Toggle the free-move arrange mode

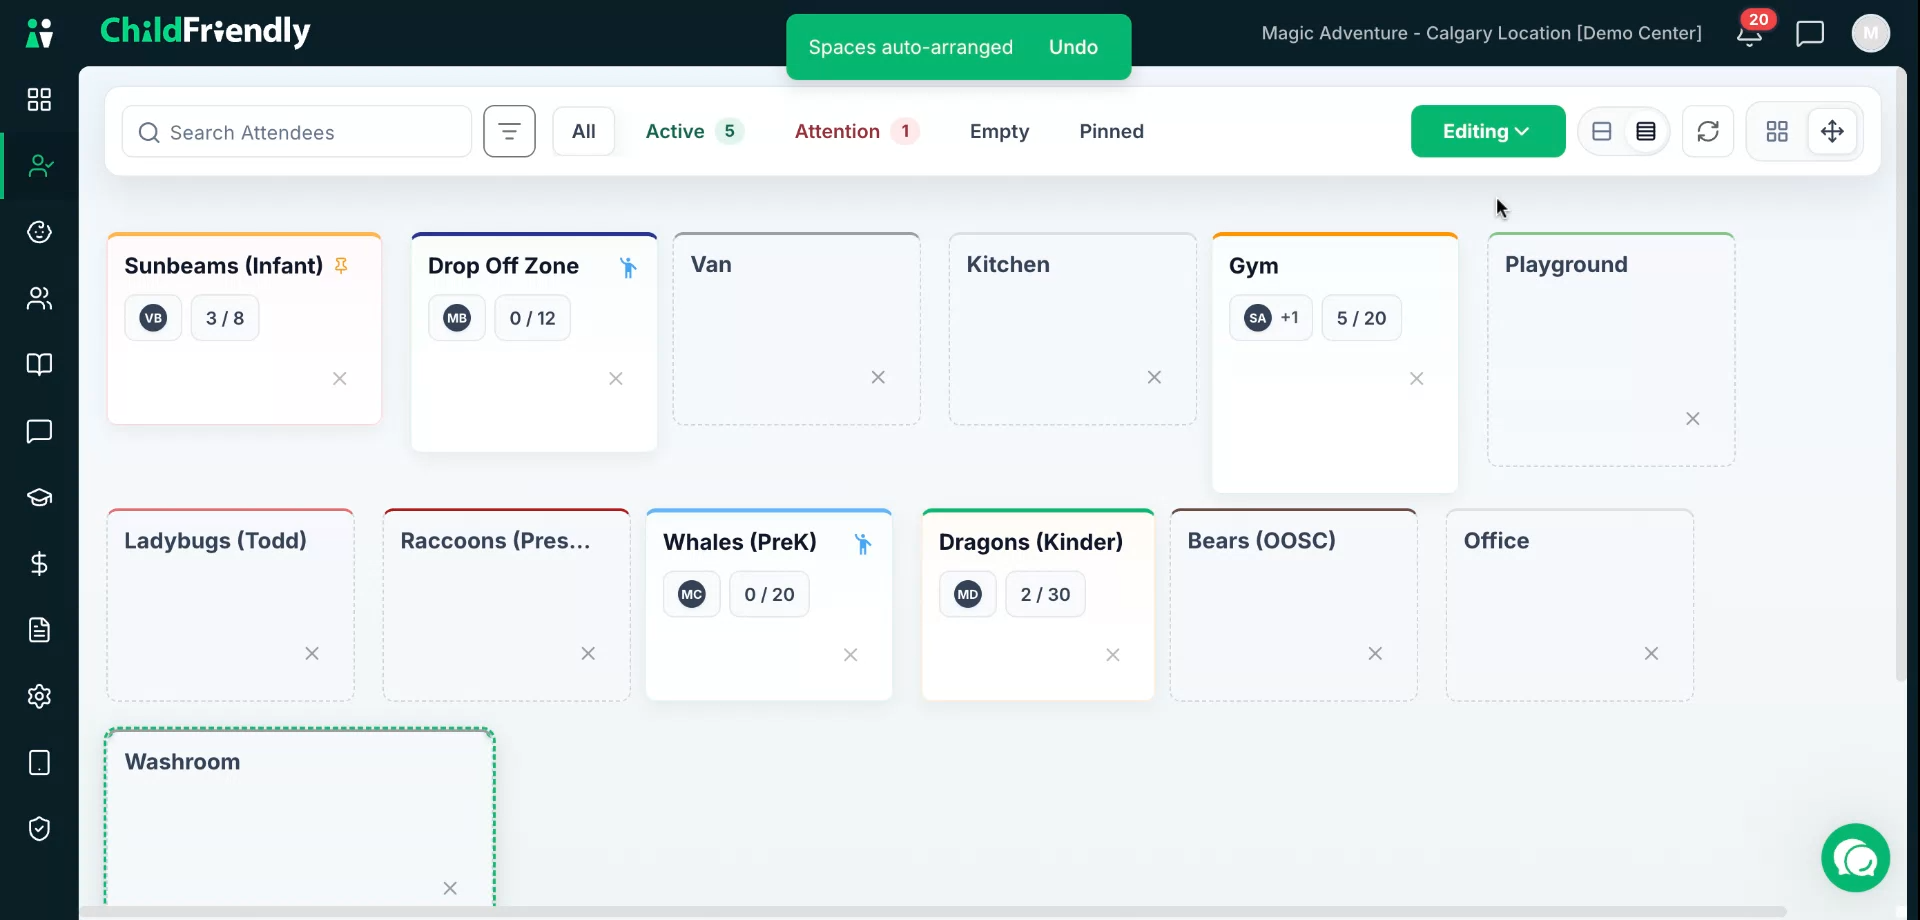tap(1832, 131)
